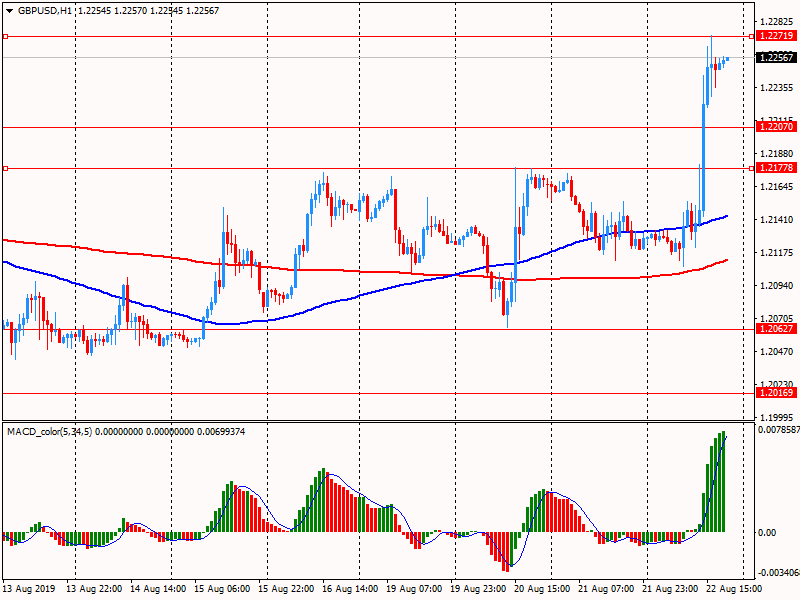Click the 1.20705 price scale value
Screen dimensions: 800x600
[x=777, y=319]
